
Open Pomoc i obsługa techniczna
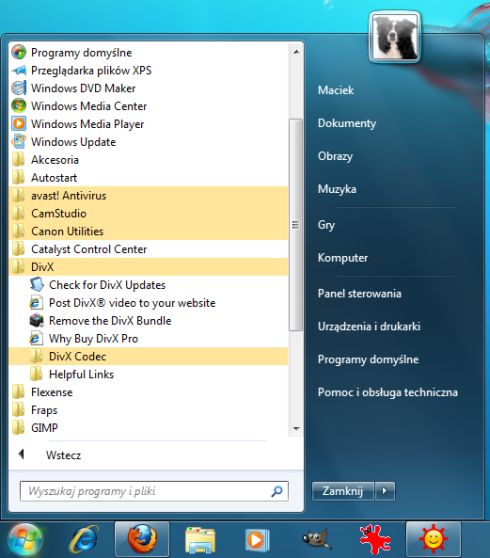point(388,392)
